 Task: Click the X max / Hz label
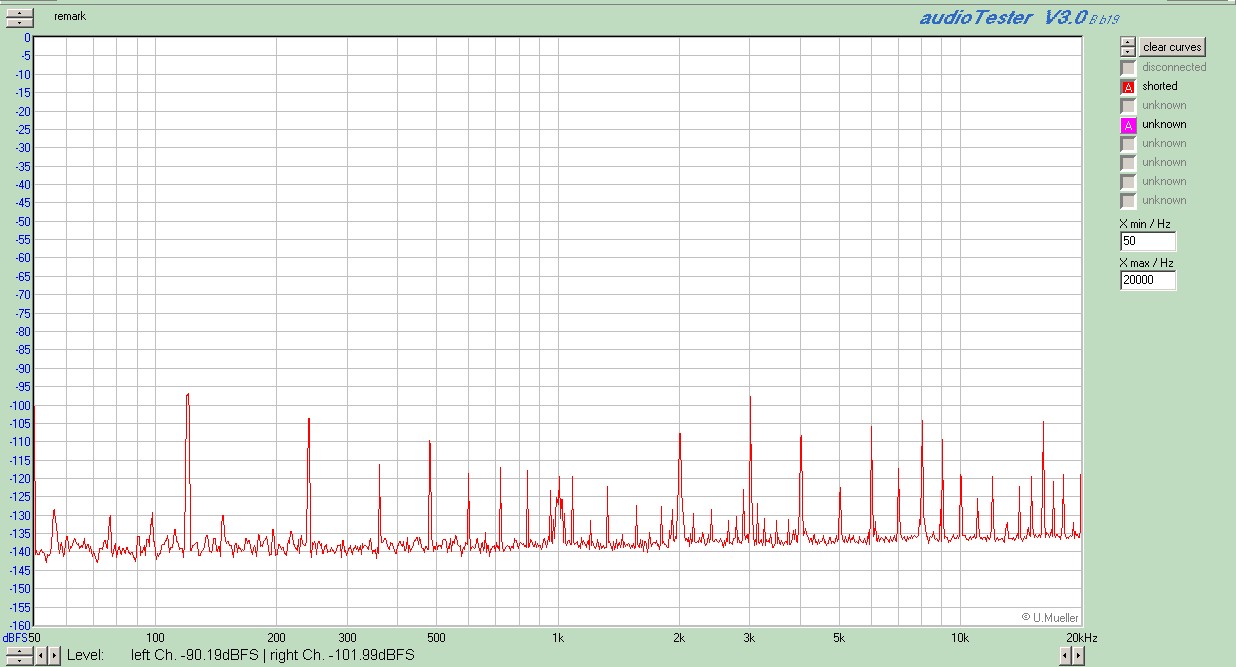(1146, 263)
